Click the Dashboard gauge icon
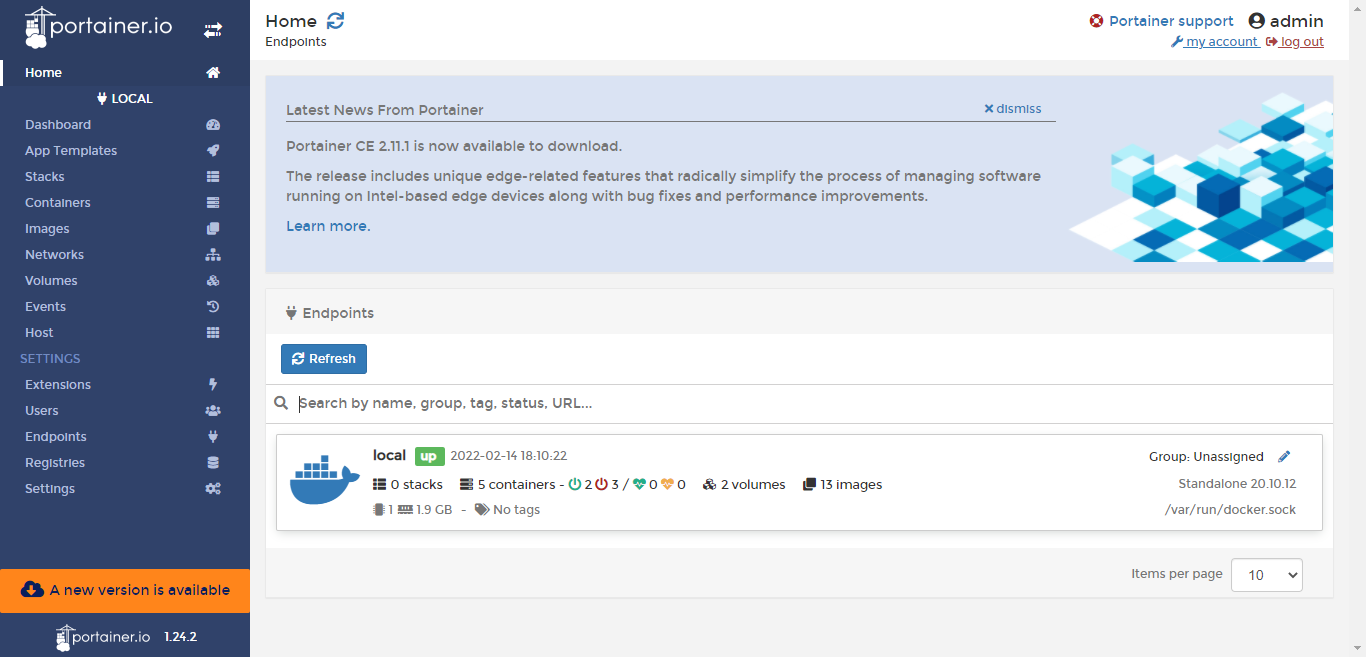This screenshot has width=1366, height=657. click(213, 125)
